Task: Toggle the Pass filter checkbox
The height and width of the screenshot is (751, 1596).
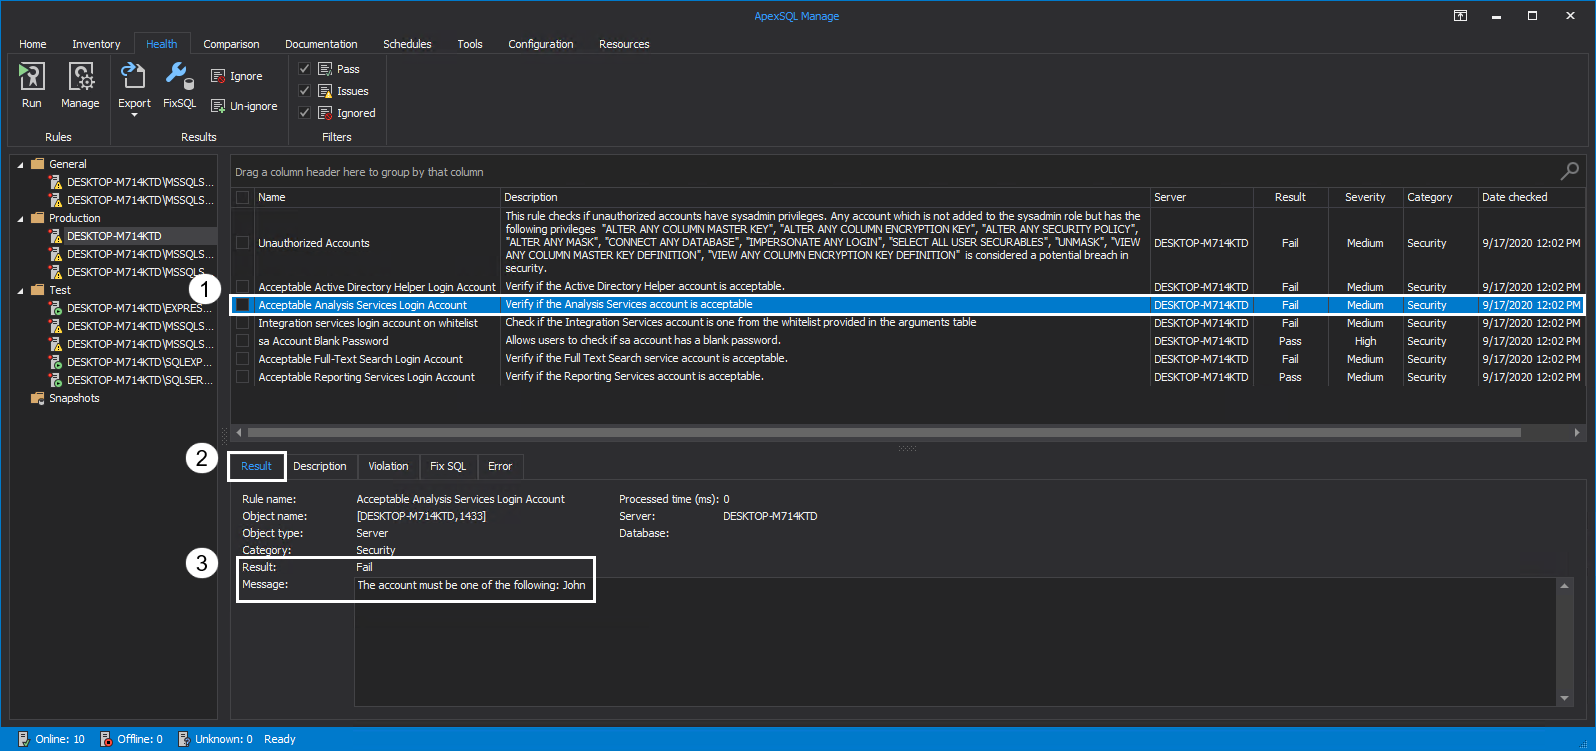Action: 305,69
